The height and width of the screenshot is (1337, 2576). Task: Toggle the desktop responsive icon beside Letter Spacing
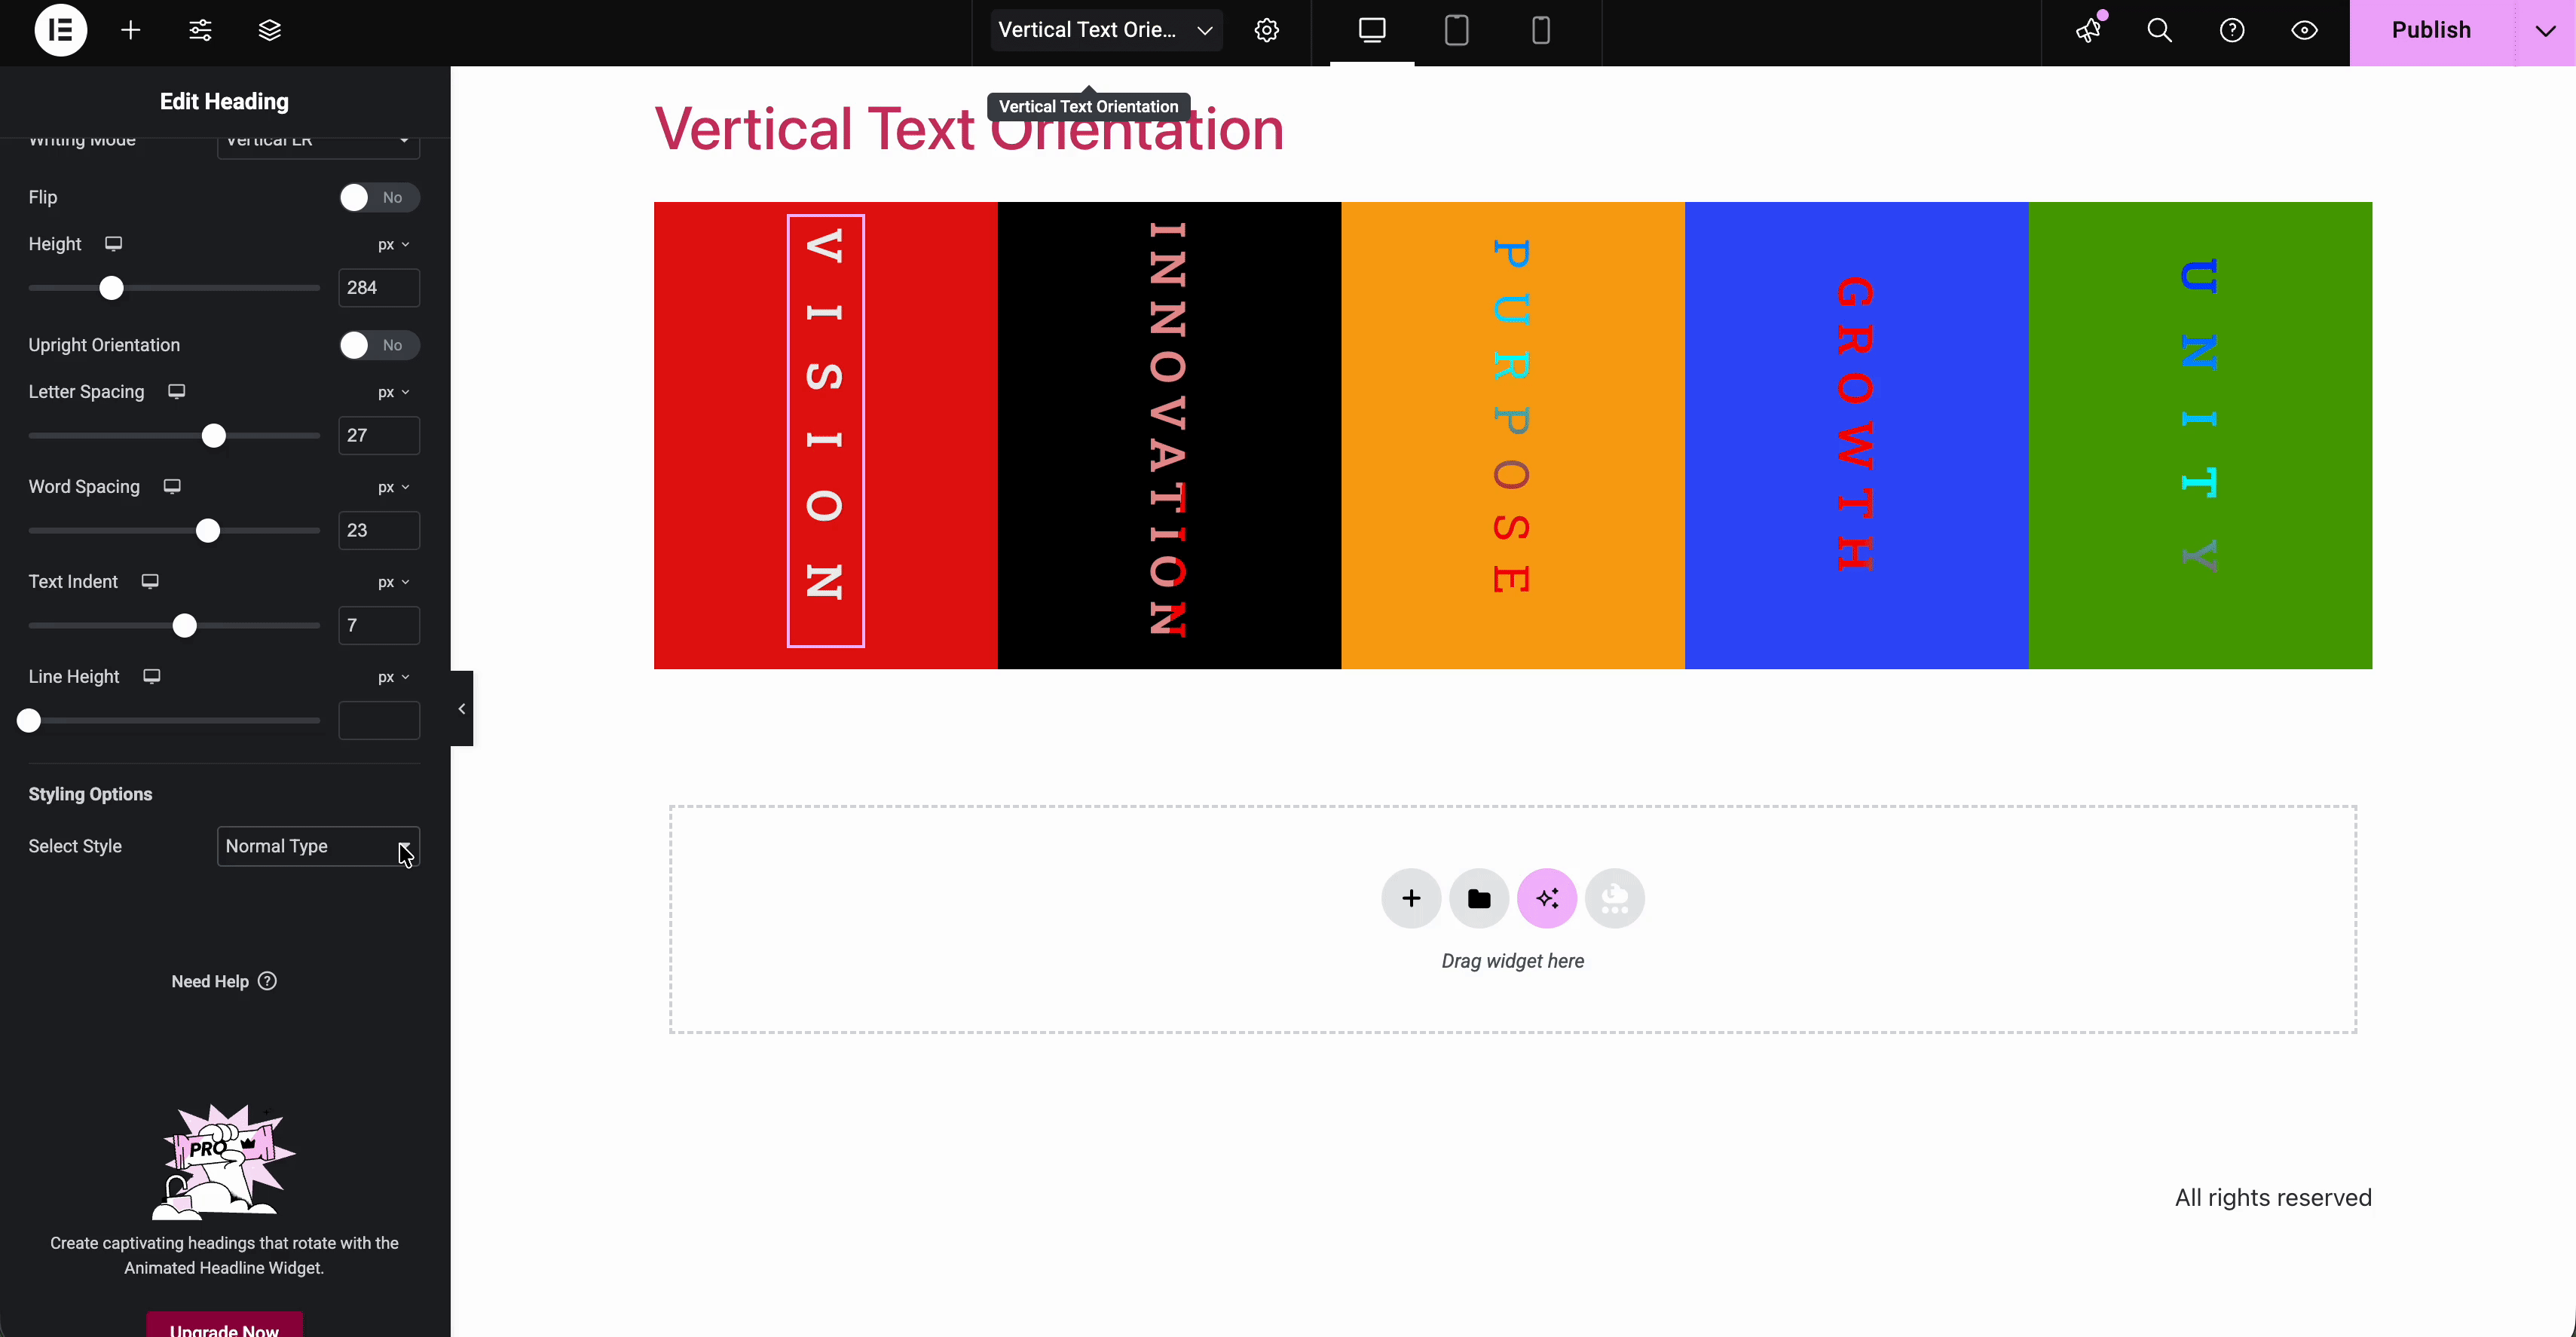[x=176, y=391]
